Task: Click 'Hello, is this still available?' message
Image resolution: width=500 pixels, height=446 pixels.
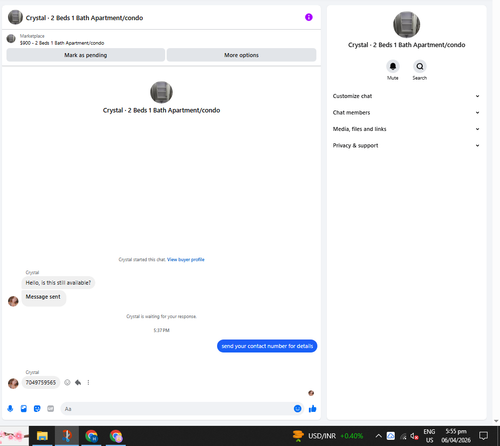Action: 58,283
